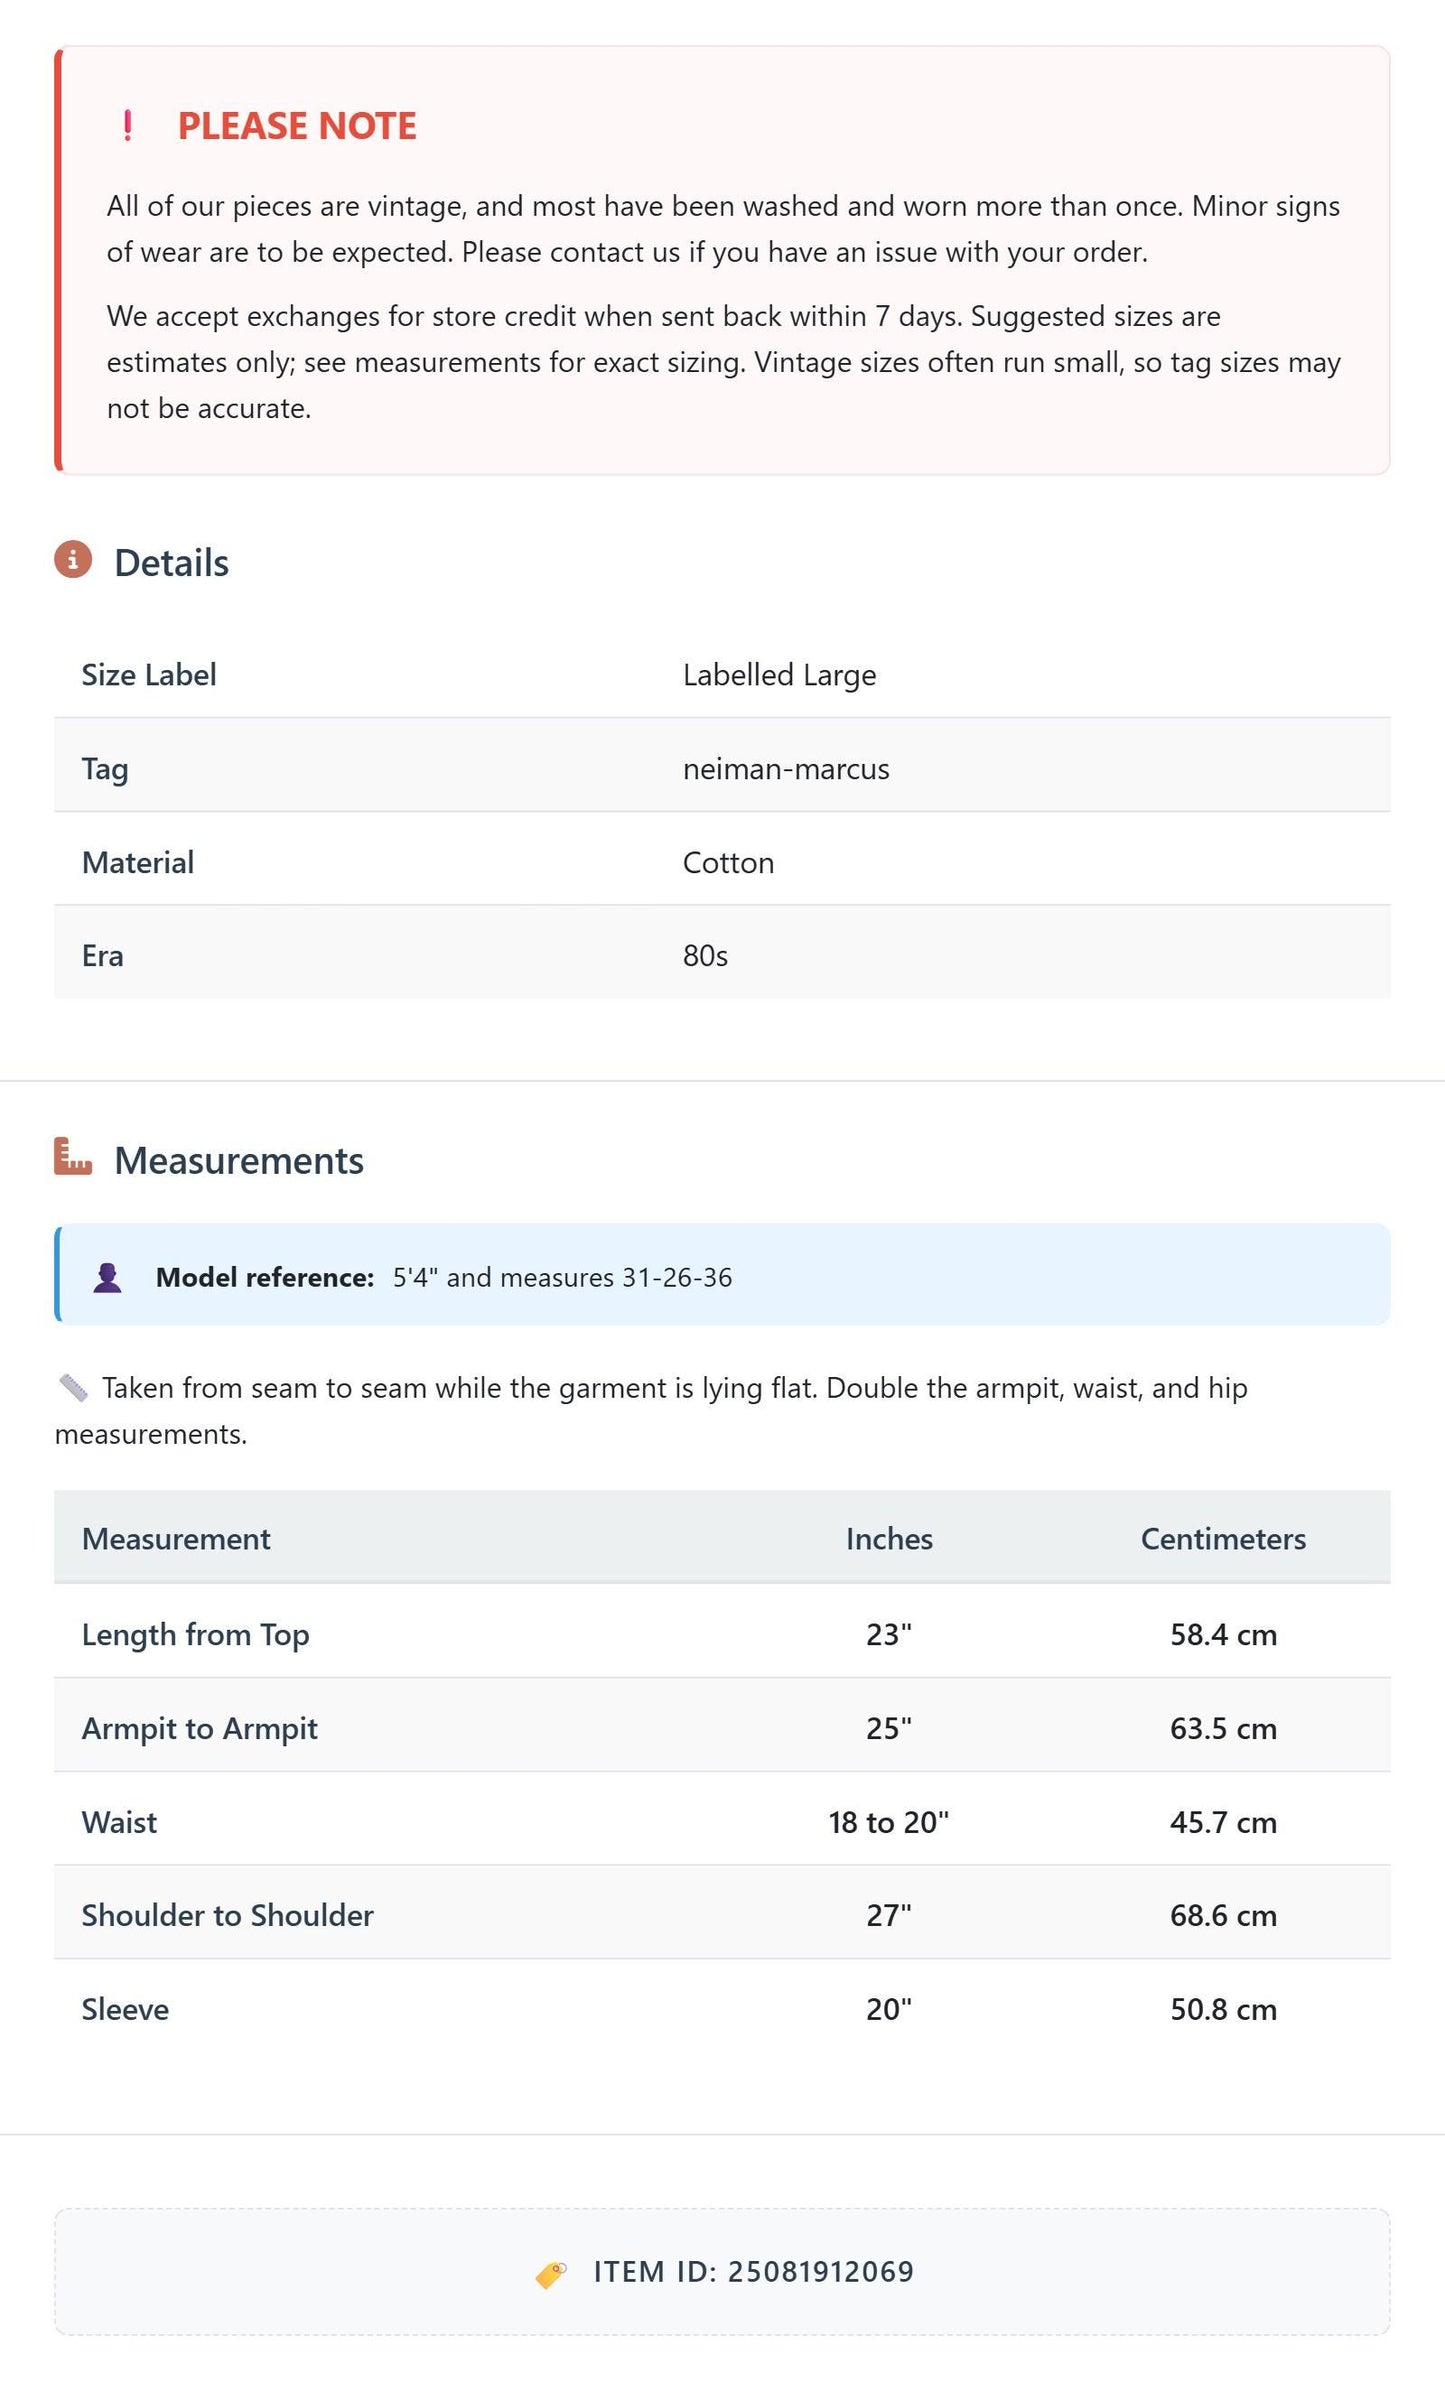Click the model reference person icon
Image resolution: width=1445 pixels, height=2382 pixels.
(108, 1278)
